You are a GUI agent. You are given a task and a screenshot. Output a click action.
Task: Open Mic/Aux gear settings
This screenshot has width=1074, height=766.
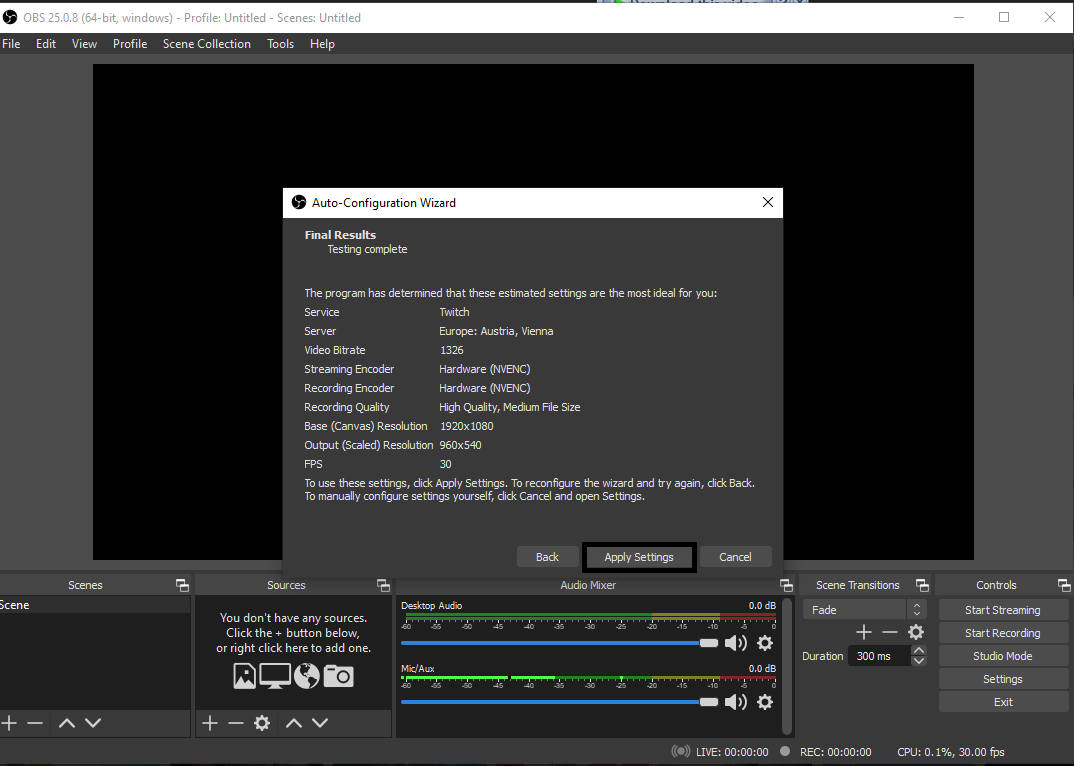click(x=765, y=702)
